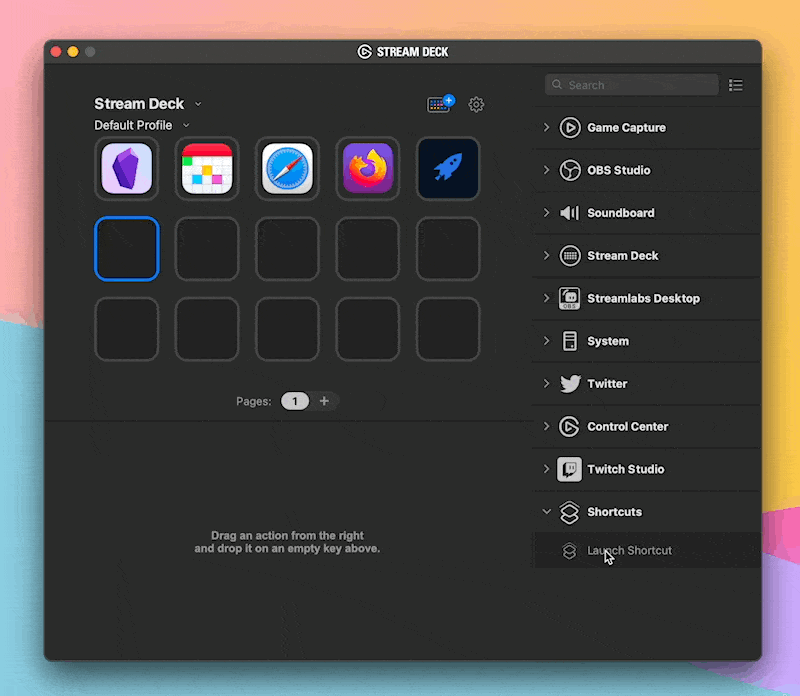Click the System category icon

coord(570,341)
